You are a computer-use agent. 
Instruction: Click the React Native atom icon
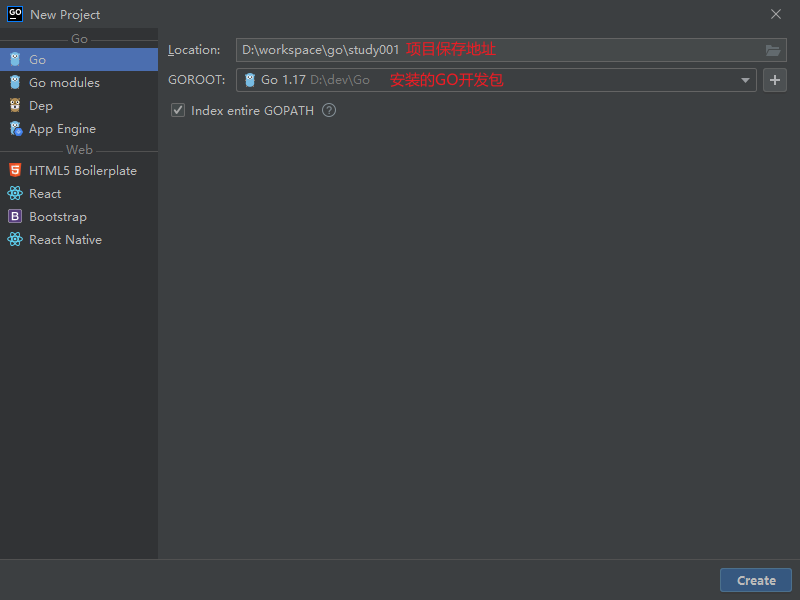15,239
